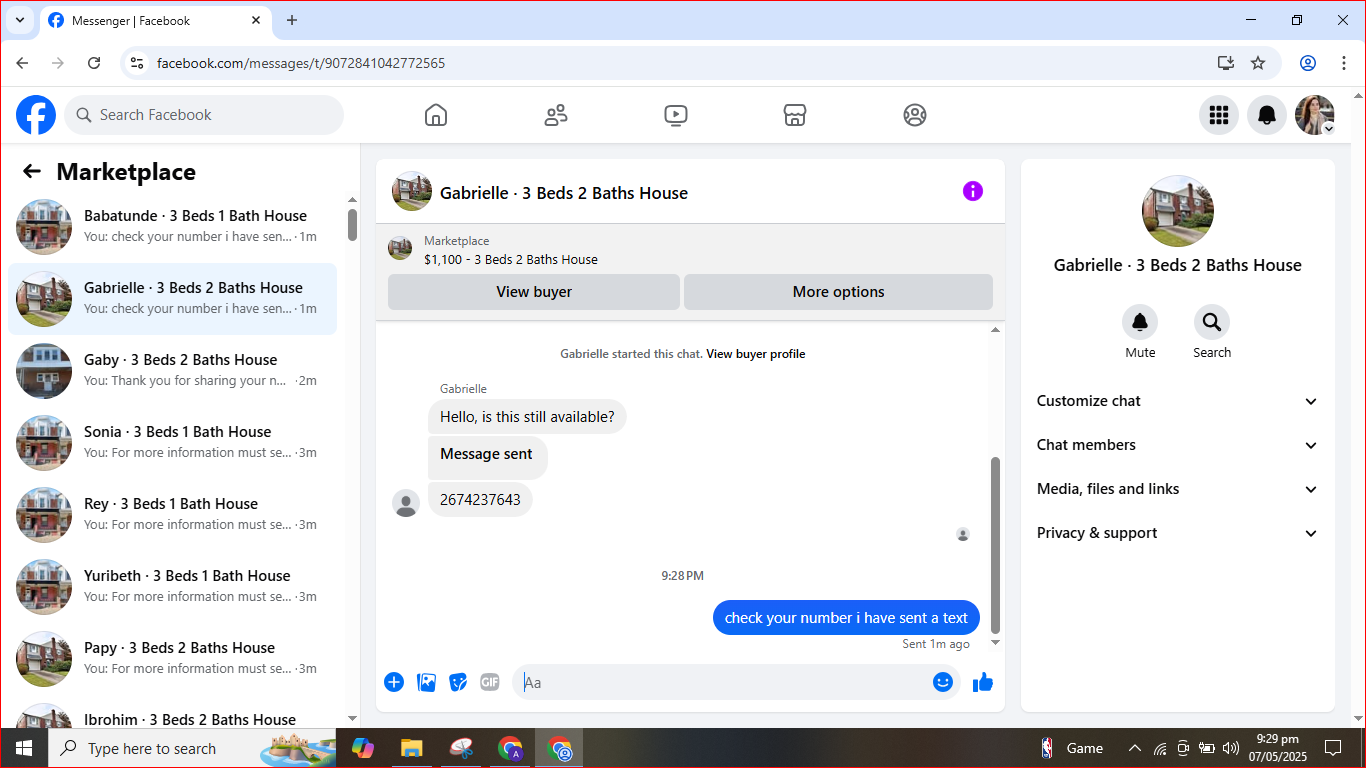This screenshot has width=1366, height=768.
Task: Open Babatunde 3 Beds 1 Bath House chat
Action: 172,227
